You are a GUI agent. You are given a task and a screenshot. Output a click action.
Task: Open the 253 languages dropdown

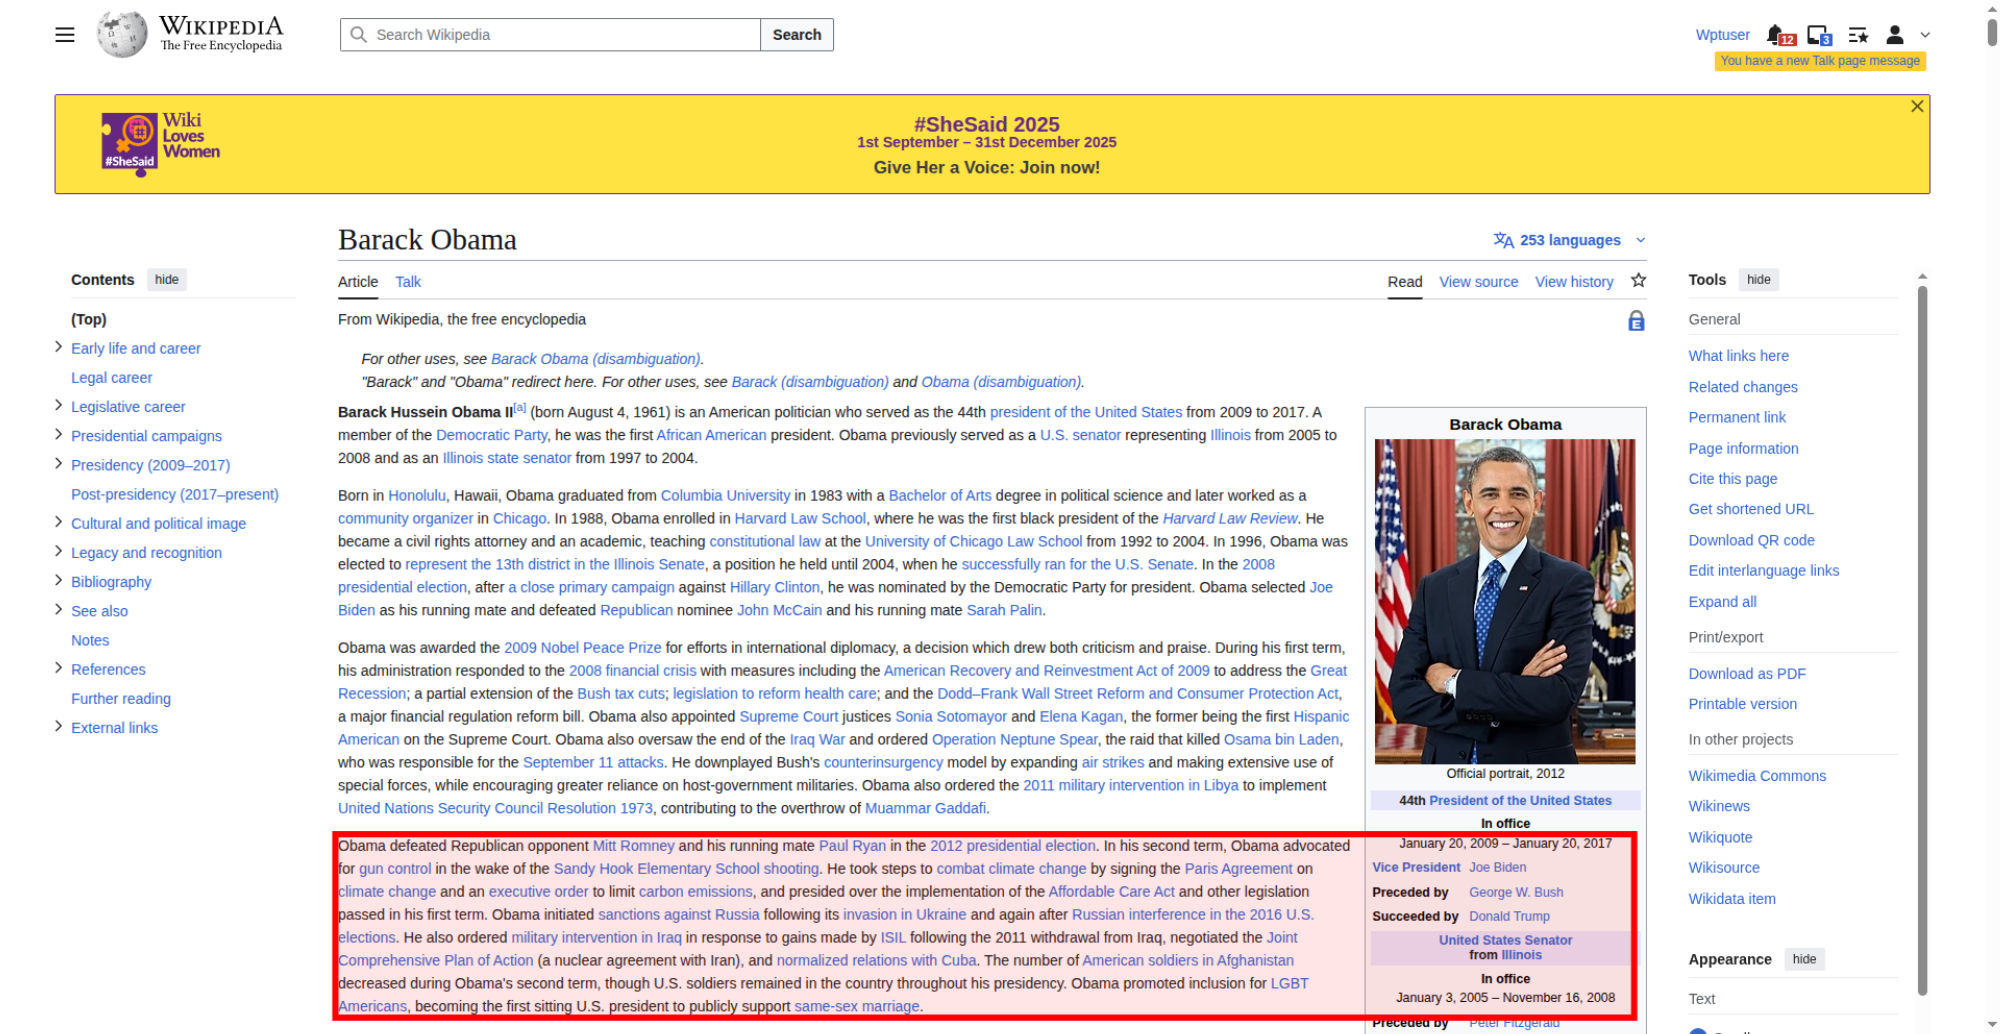click(1569, 240)
